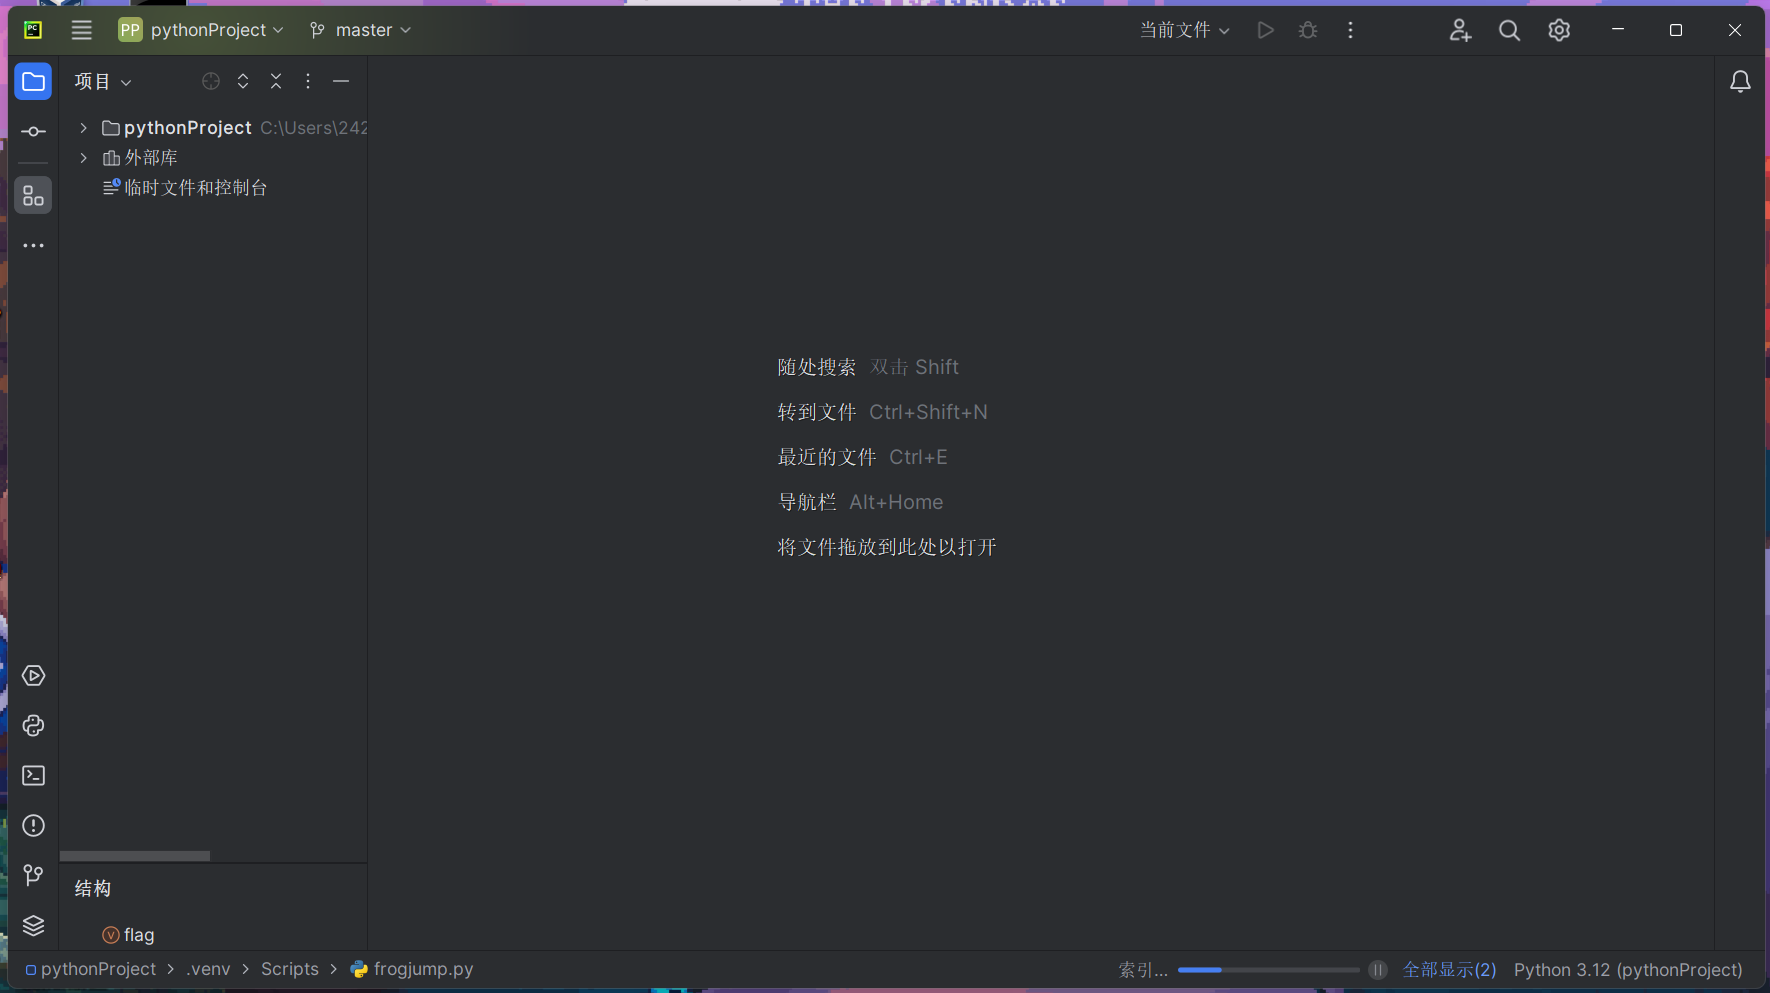Select the 外部库 tree item

[151, 158]
